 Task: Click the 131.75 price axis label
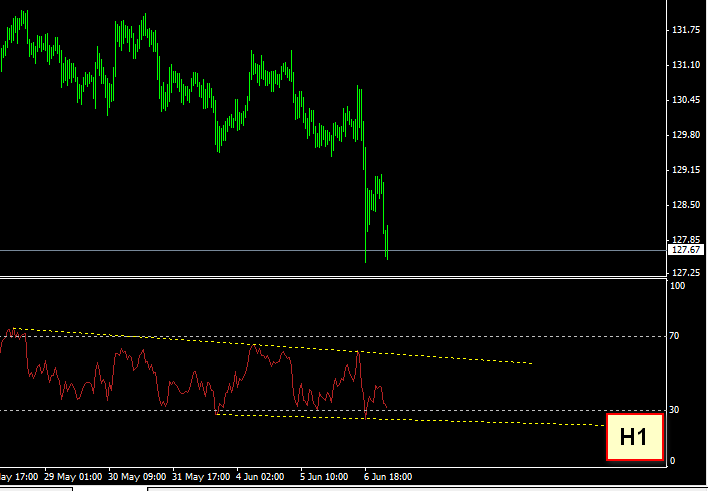[x=686, y=30]
